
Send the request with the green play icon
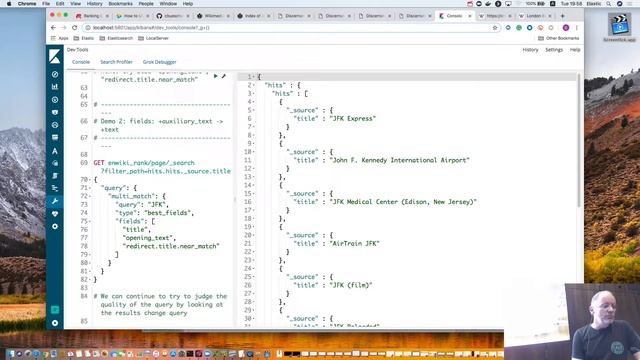tap(216, 76)
